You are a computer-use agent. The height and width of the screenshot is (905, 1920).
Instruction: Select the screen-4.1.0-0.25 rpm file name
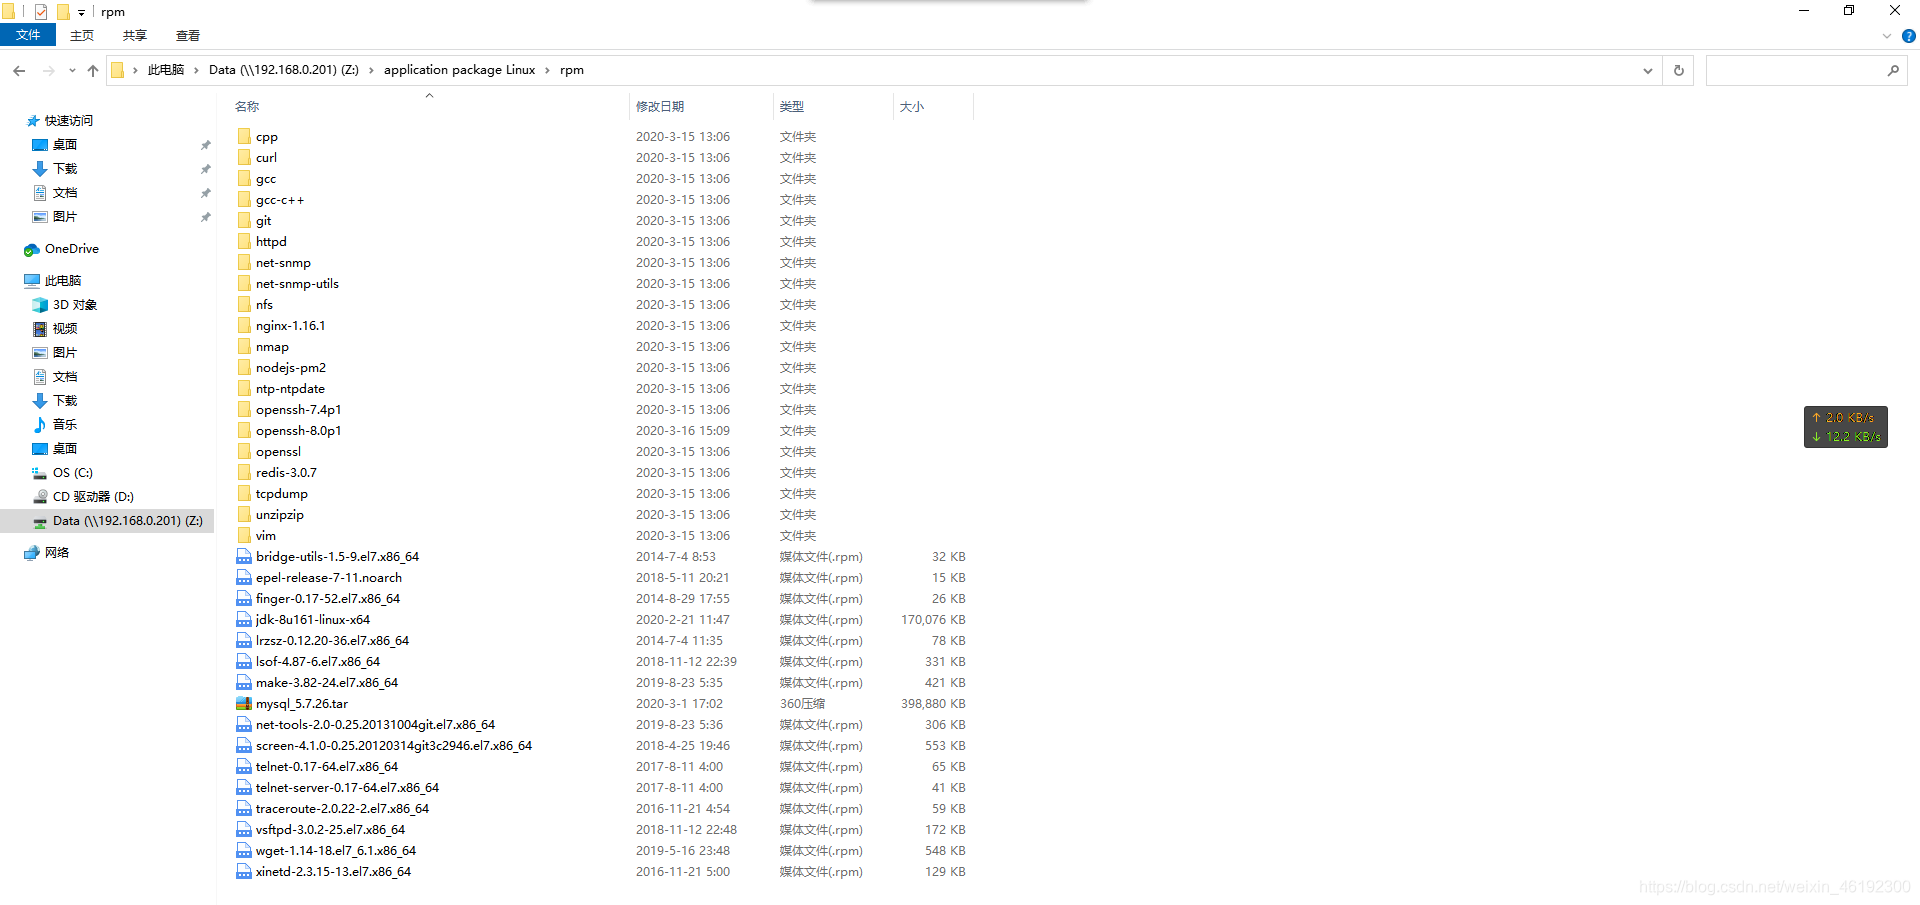point(394,746)
